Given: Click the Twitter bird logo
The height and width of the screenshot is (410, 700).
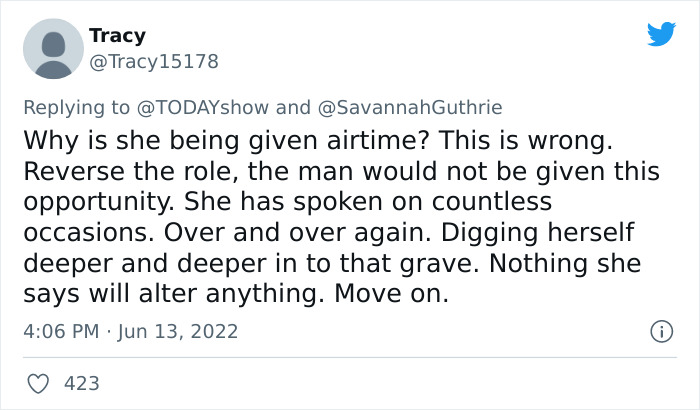Looking at the screenshot, I should (661, 34).
